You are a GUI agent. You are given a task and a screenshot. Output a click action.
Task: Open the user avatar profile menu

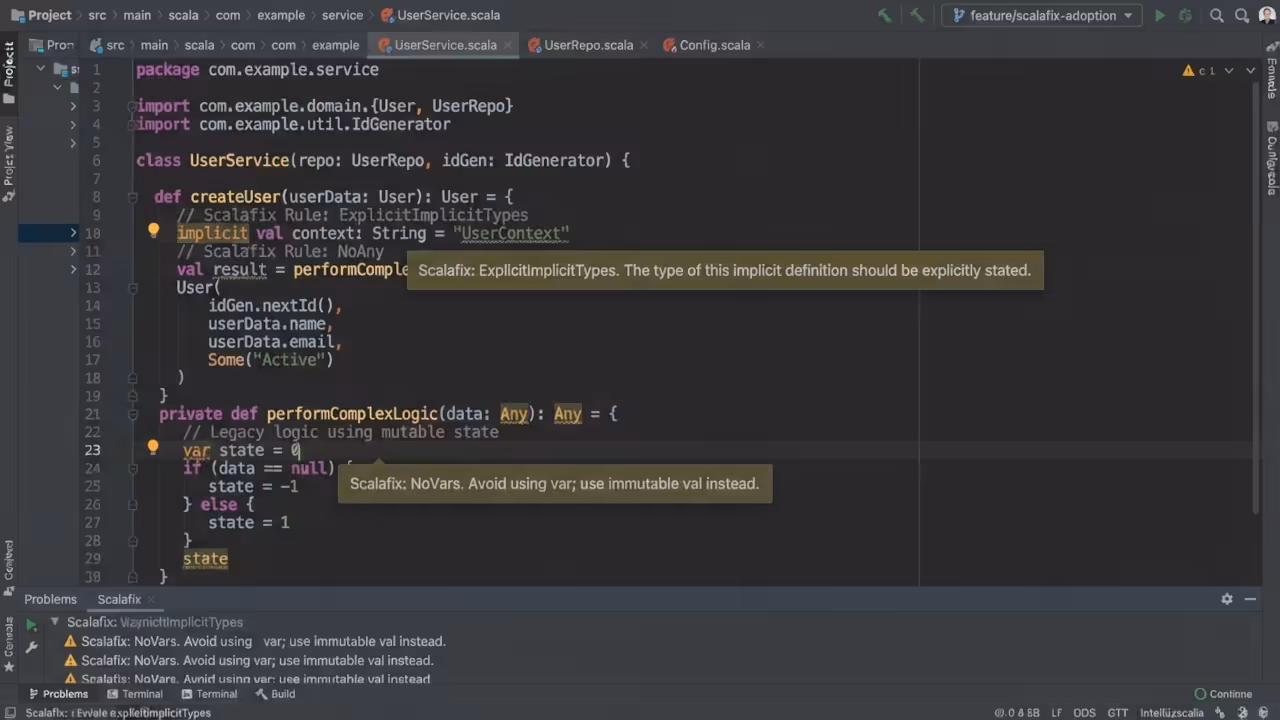click(1267, 15)
